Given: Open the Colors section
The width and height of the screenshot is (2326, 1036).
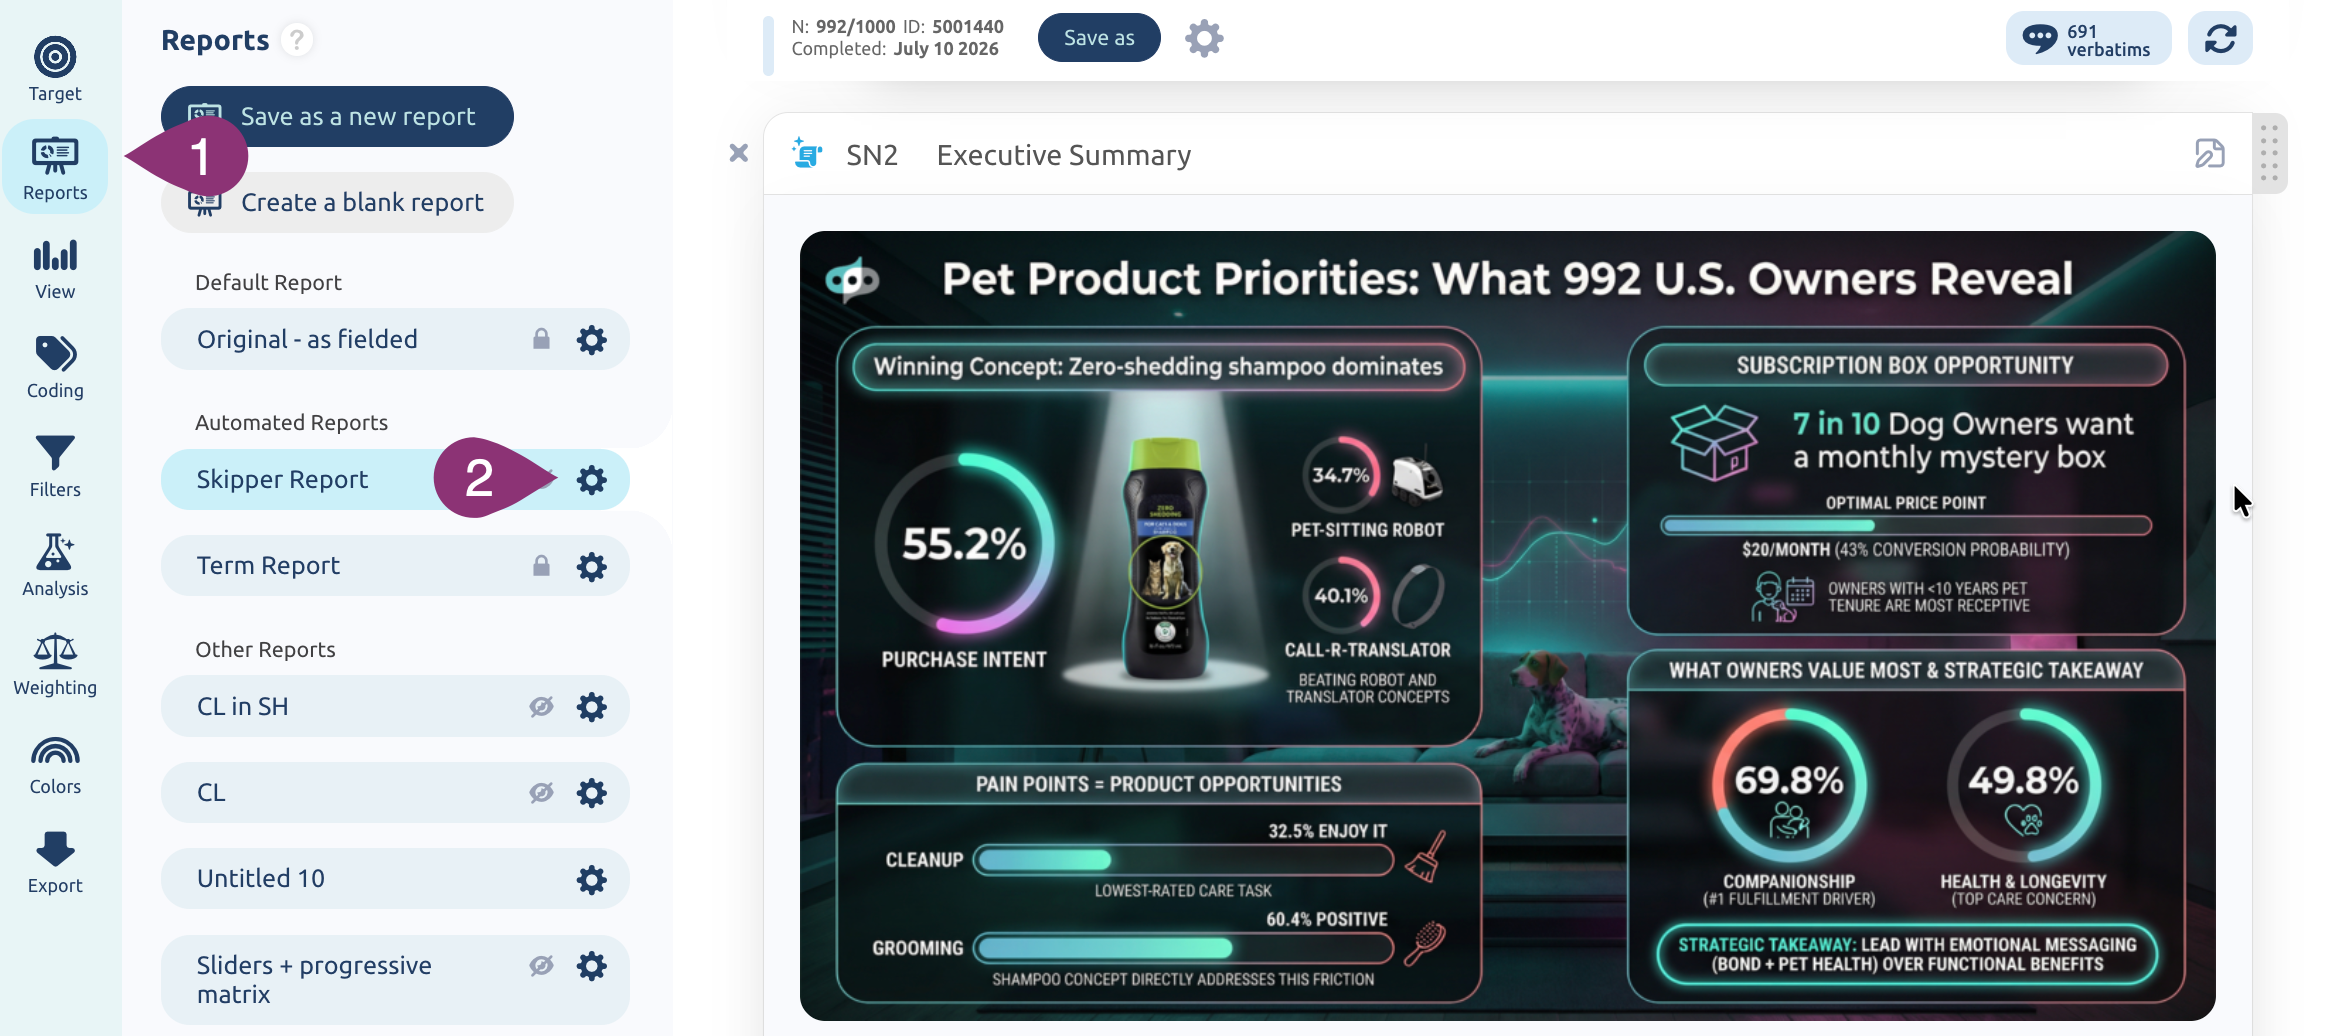Looking at the screenshot, I should click(55, 764).
